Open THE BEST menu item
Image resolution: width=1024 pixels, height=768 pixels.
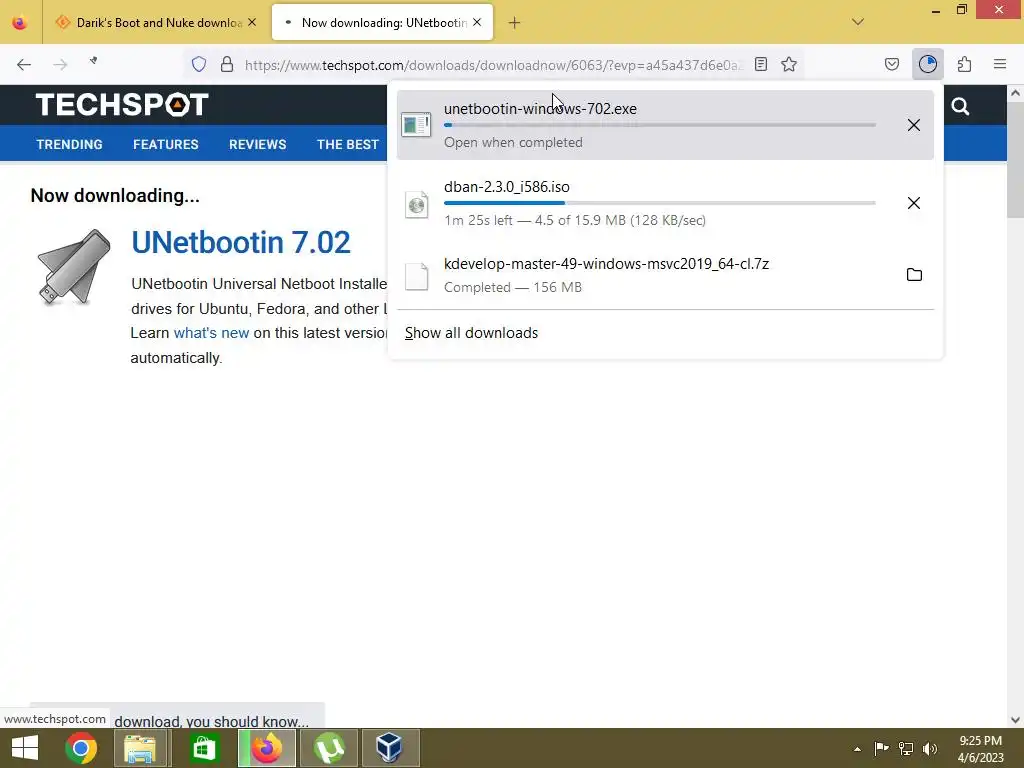pos(347,144)
